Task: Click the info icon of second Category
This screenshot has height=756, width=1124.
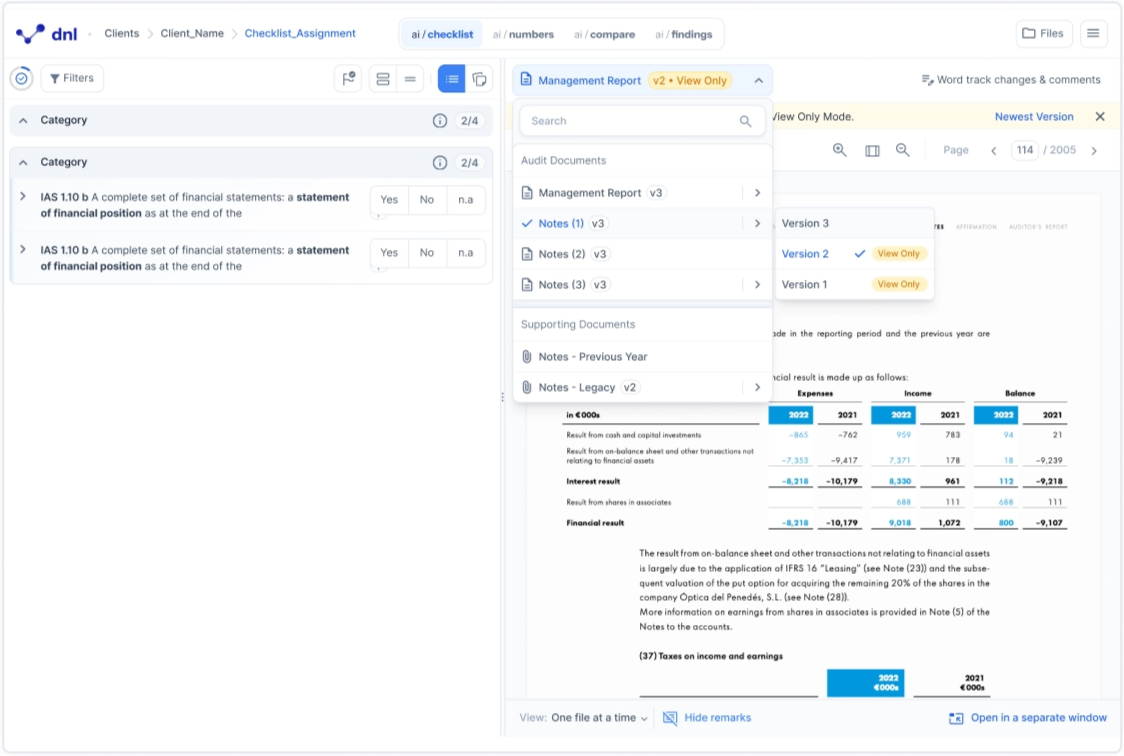Action: tap(439, 163)
